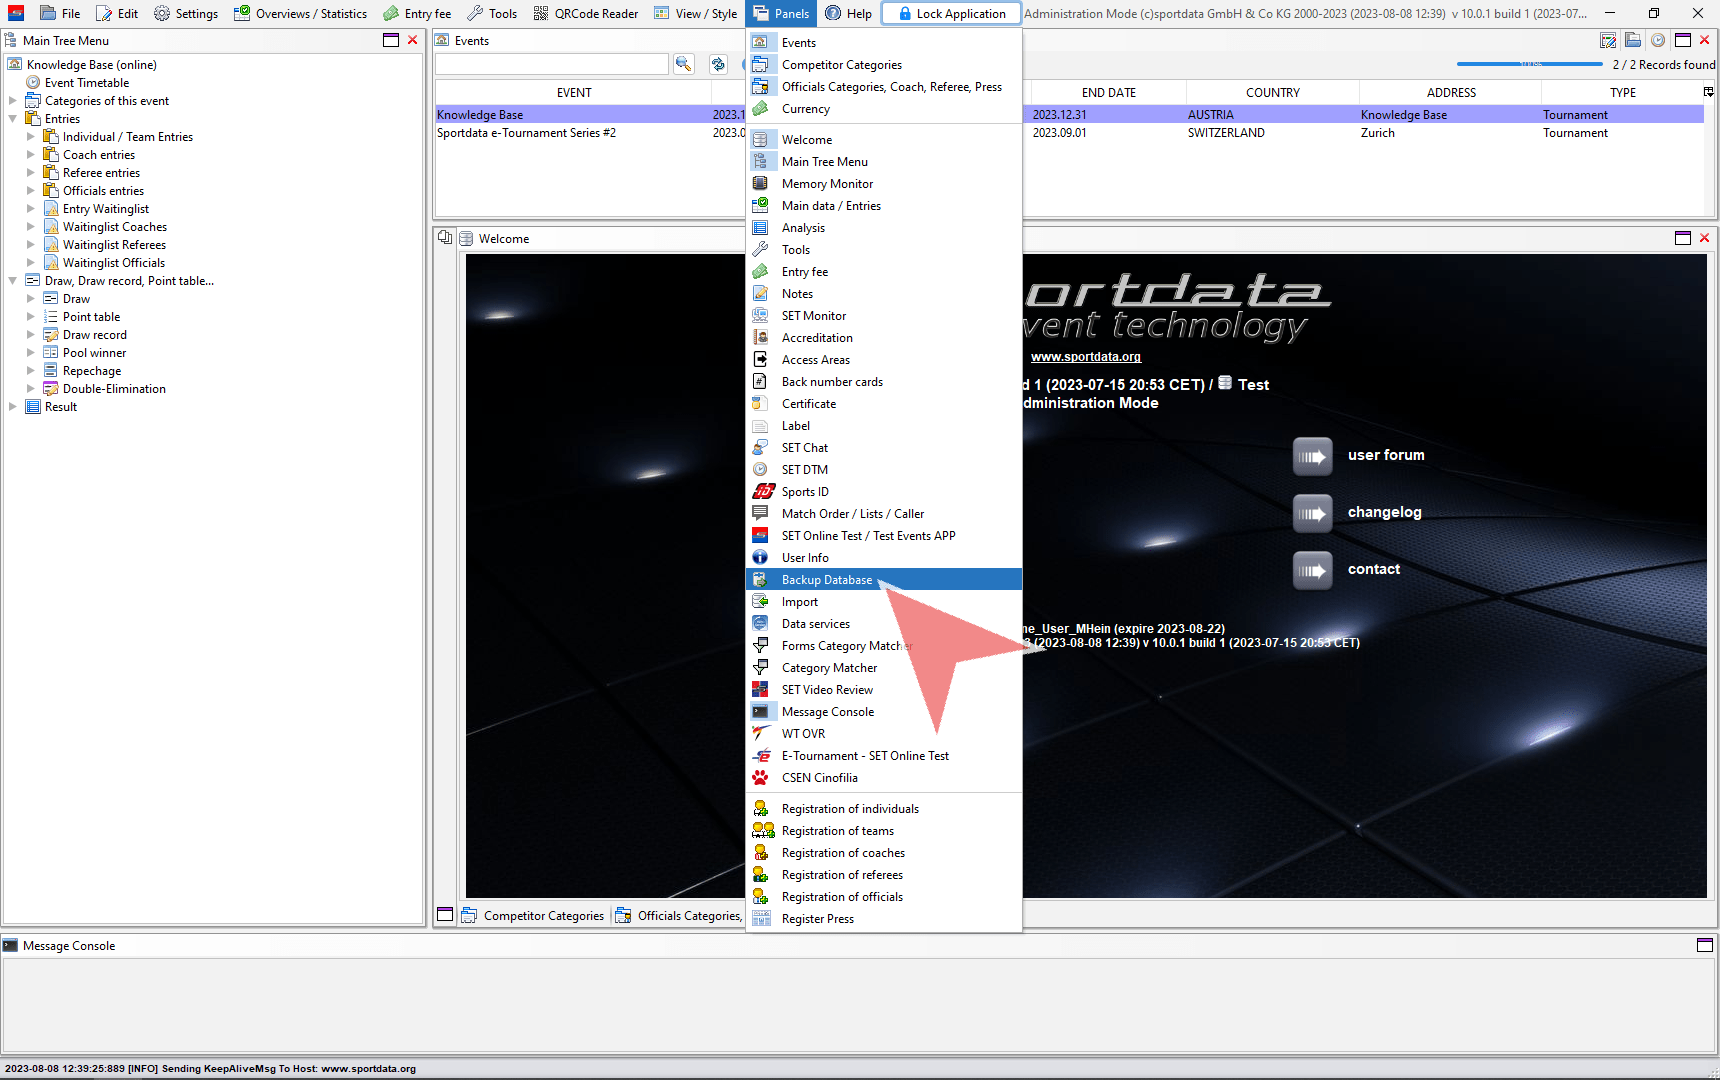The height and width of the screenshot is (1080, 1720).
Task: Expand the Individual / Team Entries node
Action: [31, 137]
